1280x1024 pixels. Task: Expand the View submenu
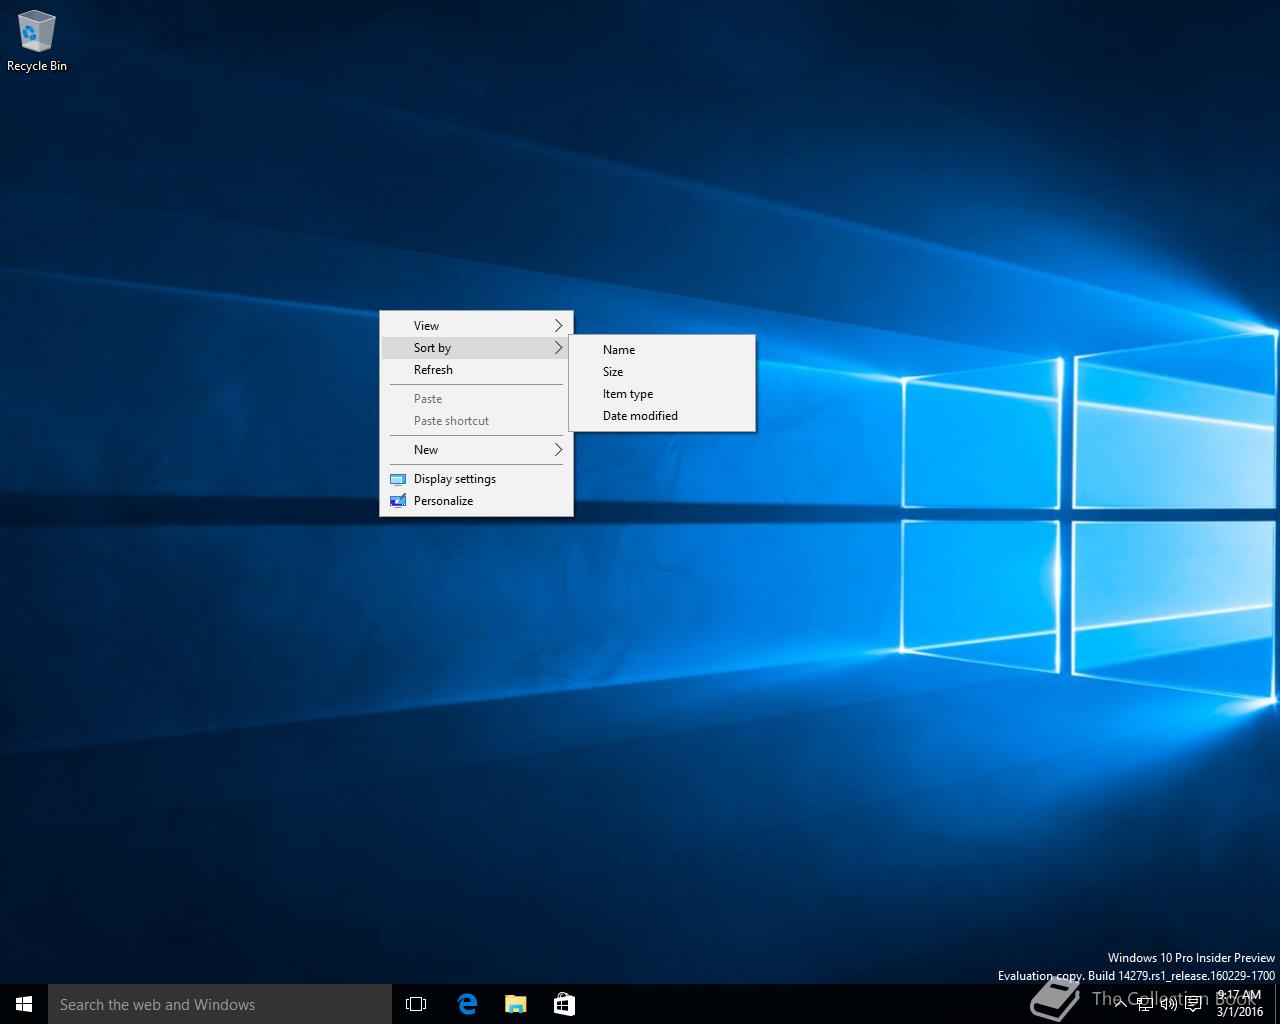click(476, 325)
